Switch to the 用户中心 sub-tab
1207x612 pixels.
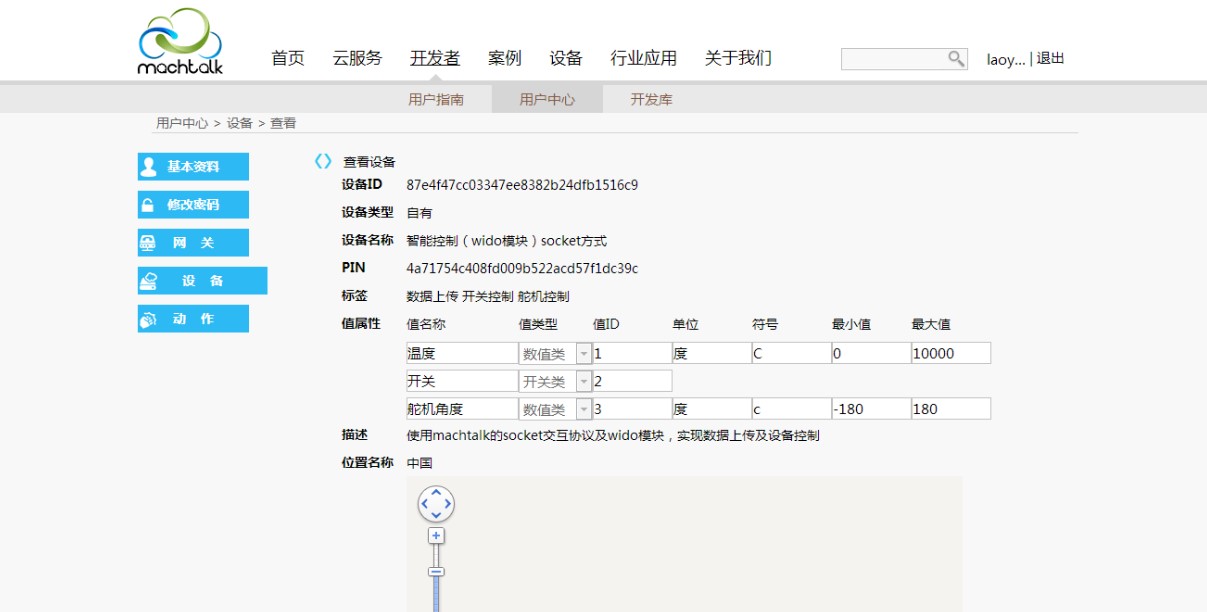[547, 99]
